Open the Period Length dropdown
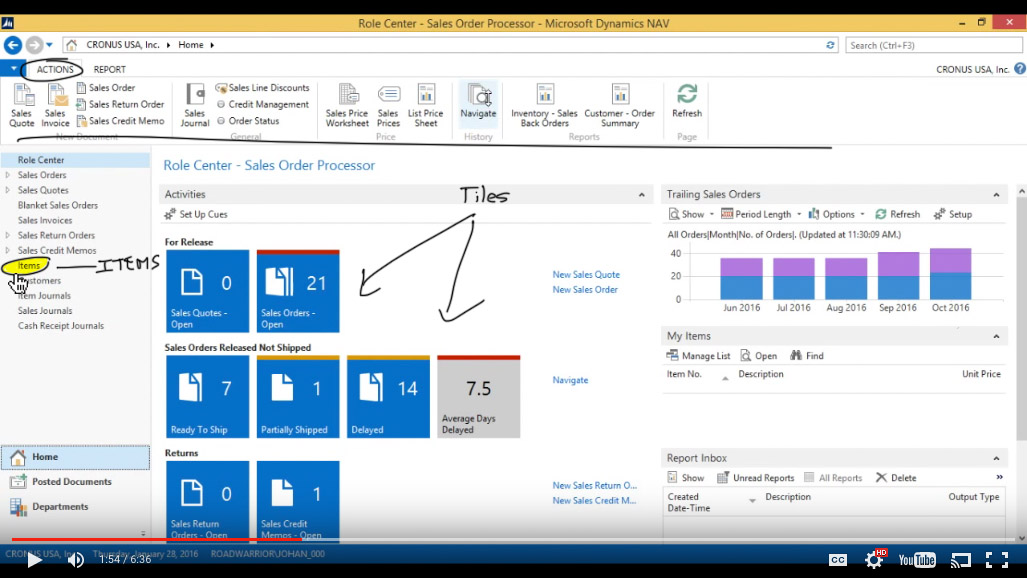Image resolution: width=1027 pixels, height=578 pixels. [x=761, y=214]
